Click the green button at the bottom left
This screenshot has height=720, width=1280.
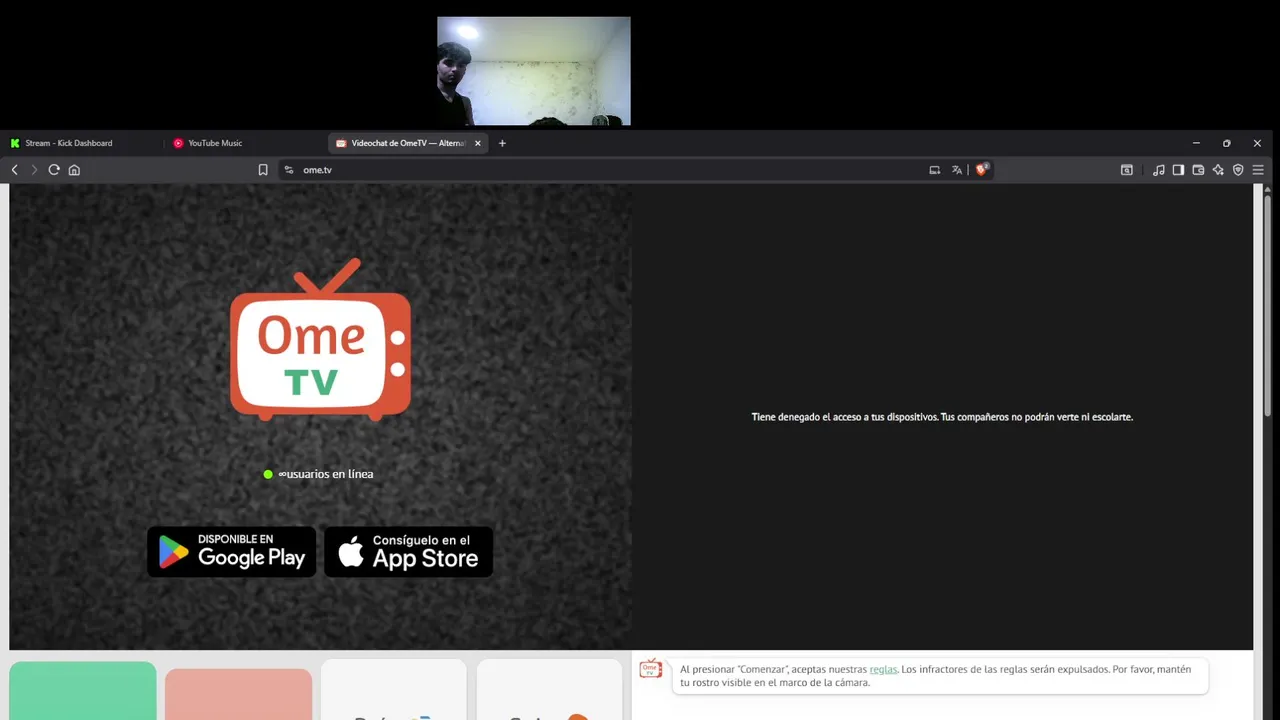(x=83, y=691)
